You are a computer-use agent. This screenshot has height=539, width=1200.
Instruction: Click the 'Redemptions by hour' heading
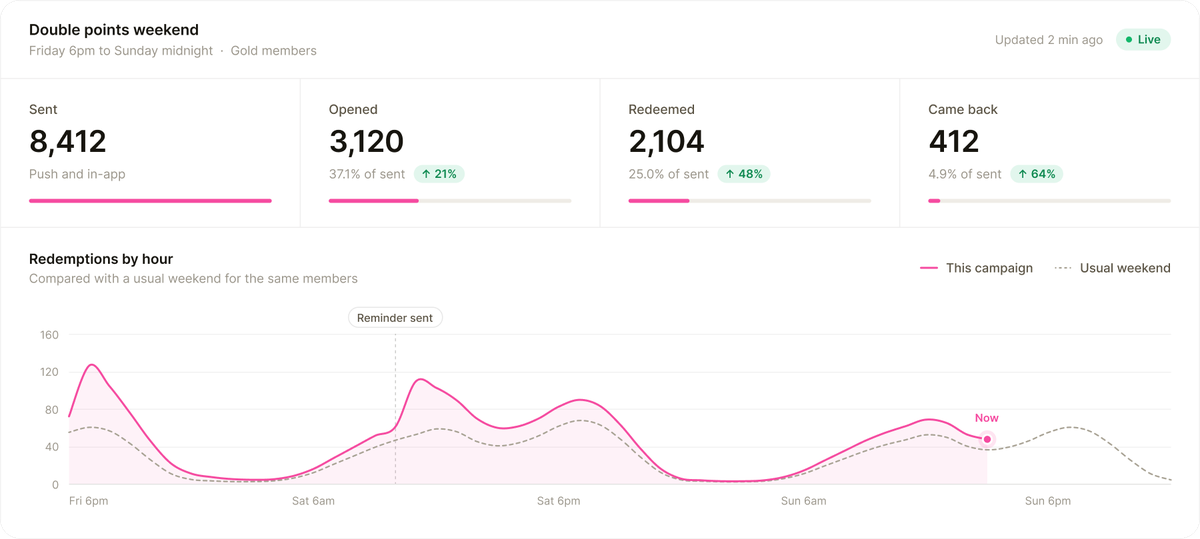tap(101, 259)
